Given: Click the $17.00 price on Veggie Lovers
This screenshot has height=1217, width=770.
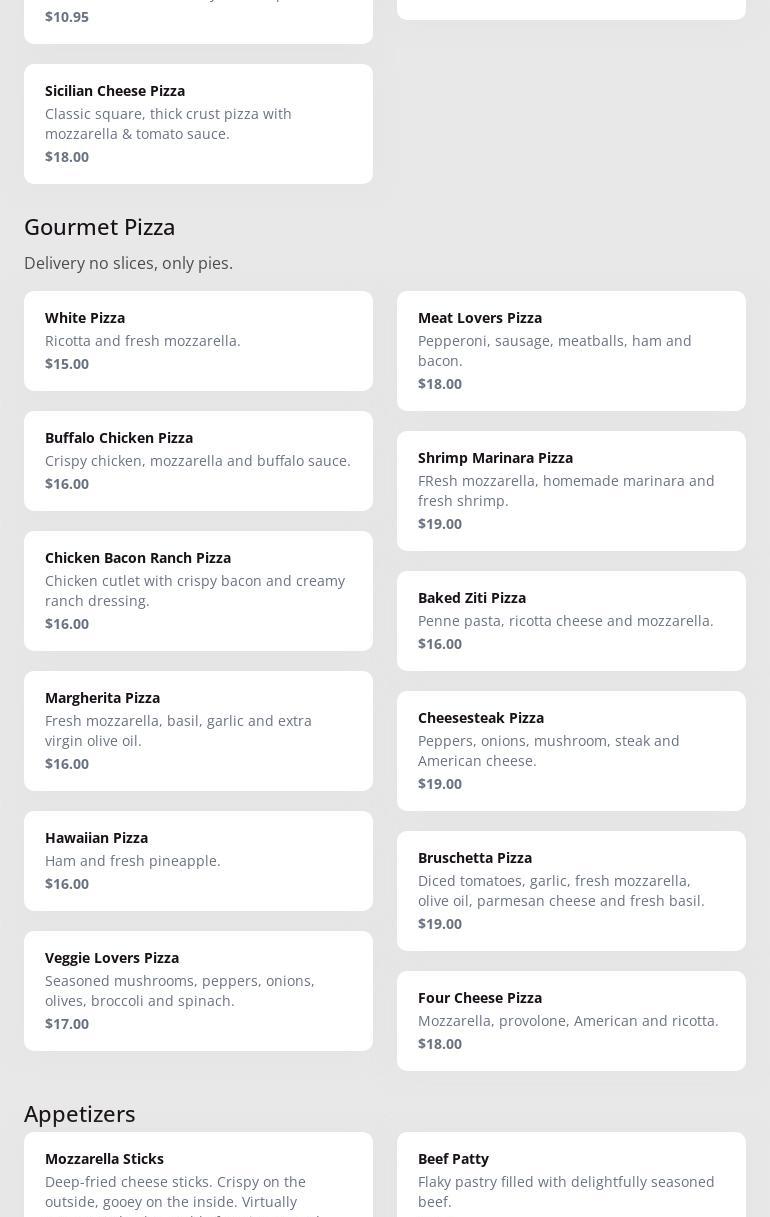Looking at the screenshot, I should click(x=67, y=1024).
